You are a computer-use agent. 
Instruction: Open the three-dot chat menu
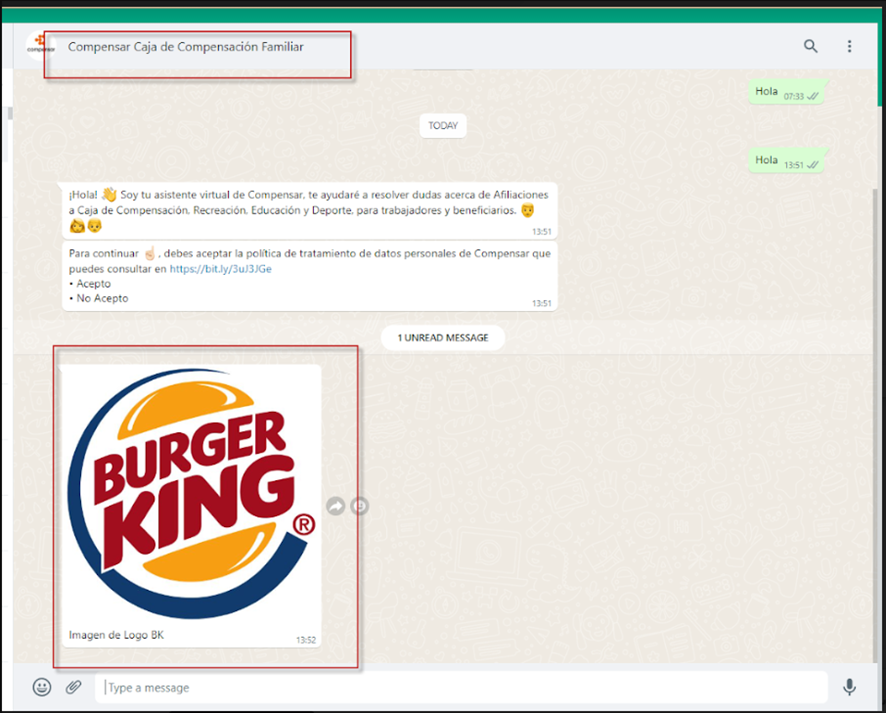pos(849,46)
